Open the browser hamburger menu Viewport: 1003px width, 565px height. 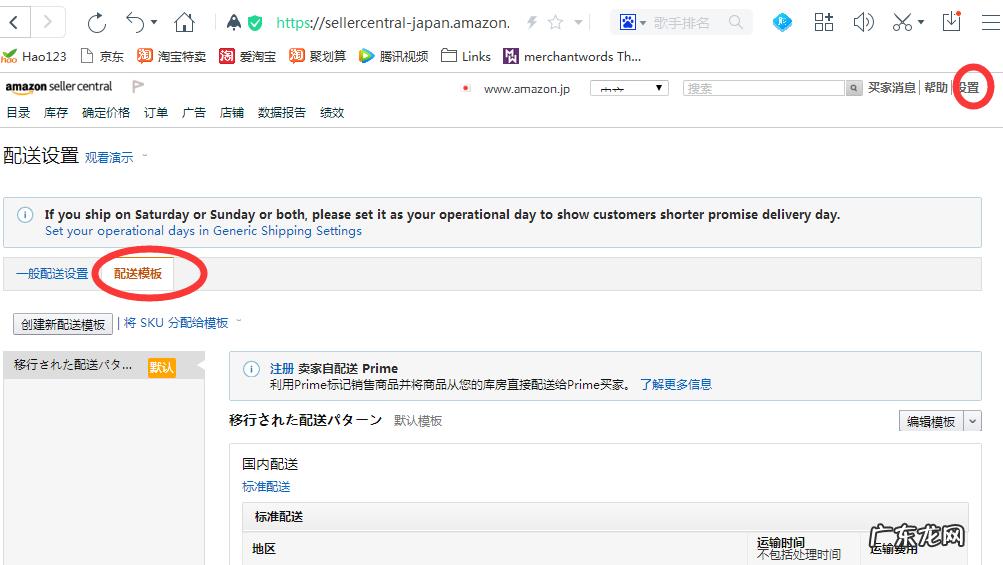[x=991, y=23]
